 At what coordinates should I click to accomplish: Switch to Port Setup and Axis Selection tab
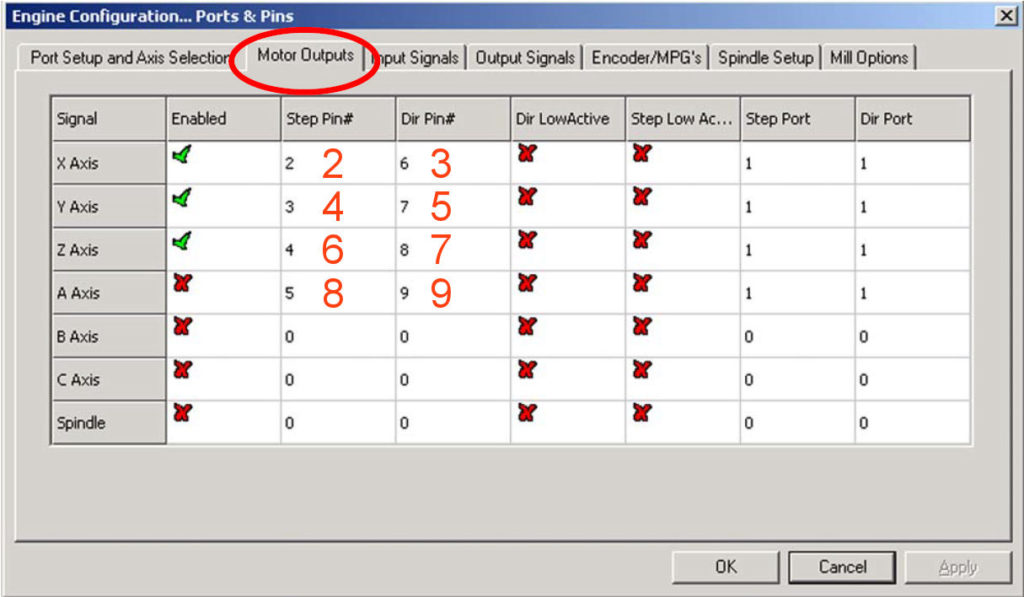tap(128, 57)
